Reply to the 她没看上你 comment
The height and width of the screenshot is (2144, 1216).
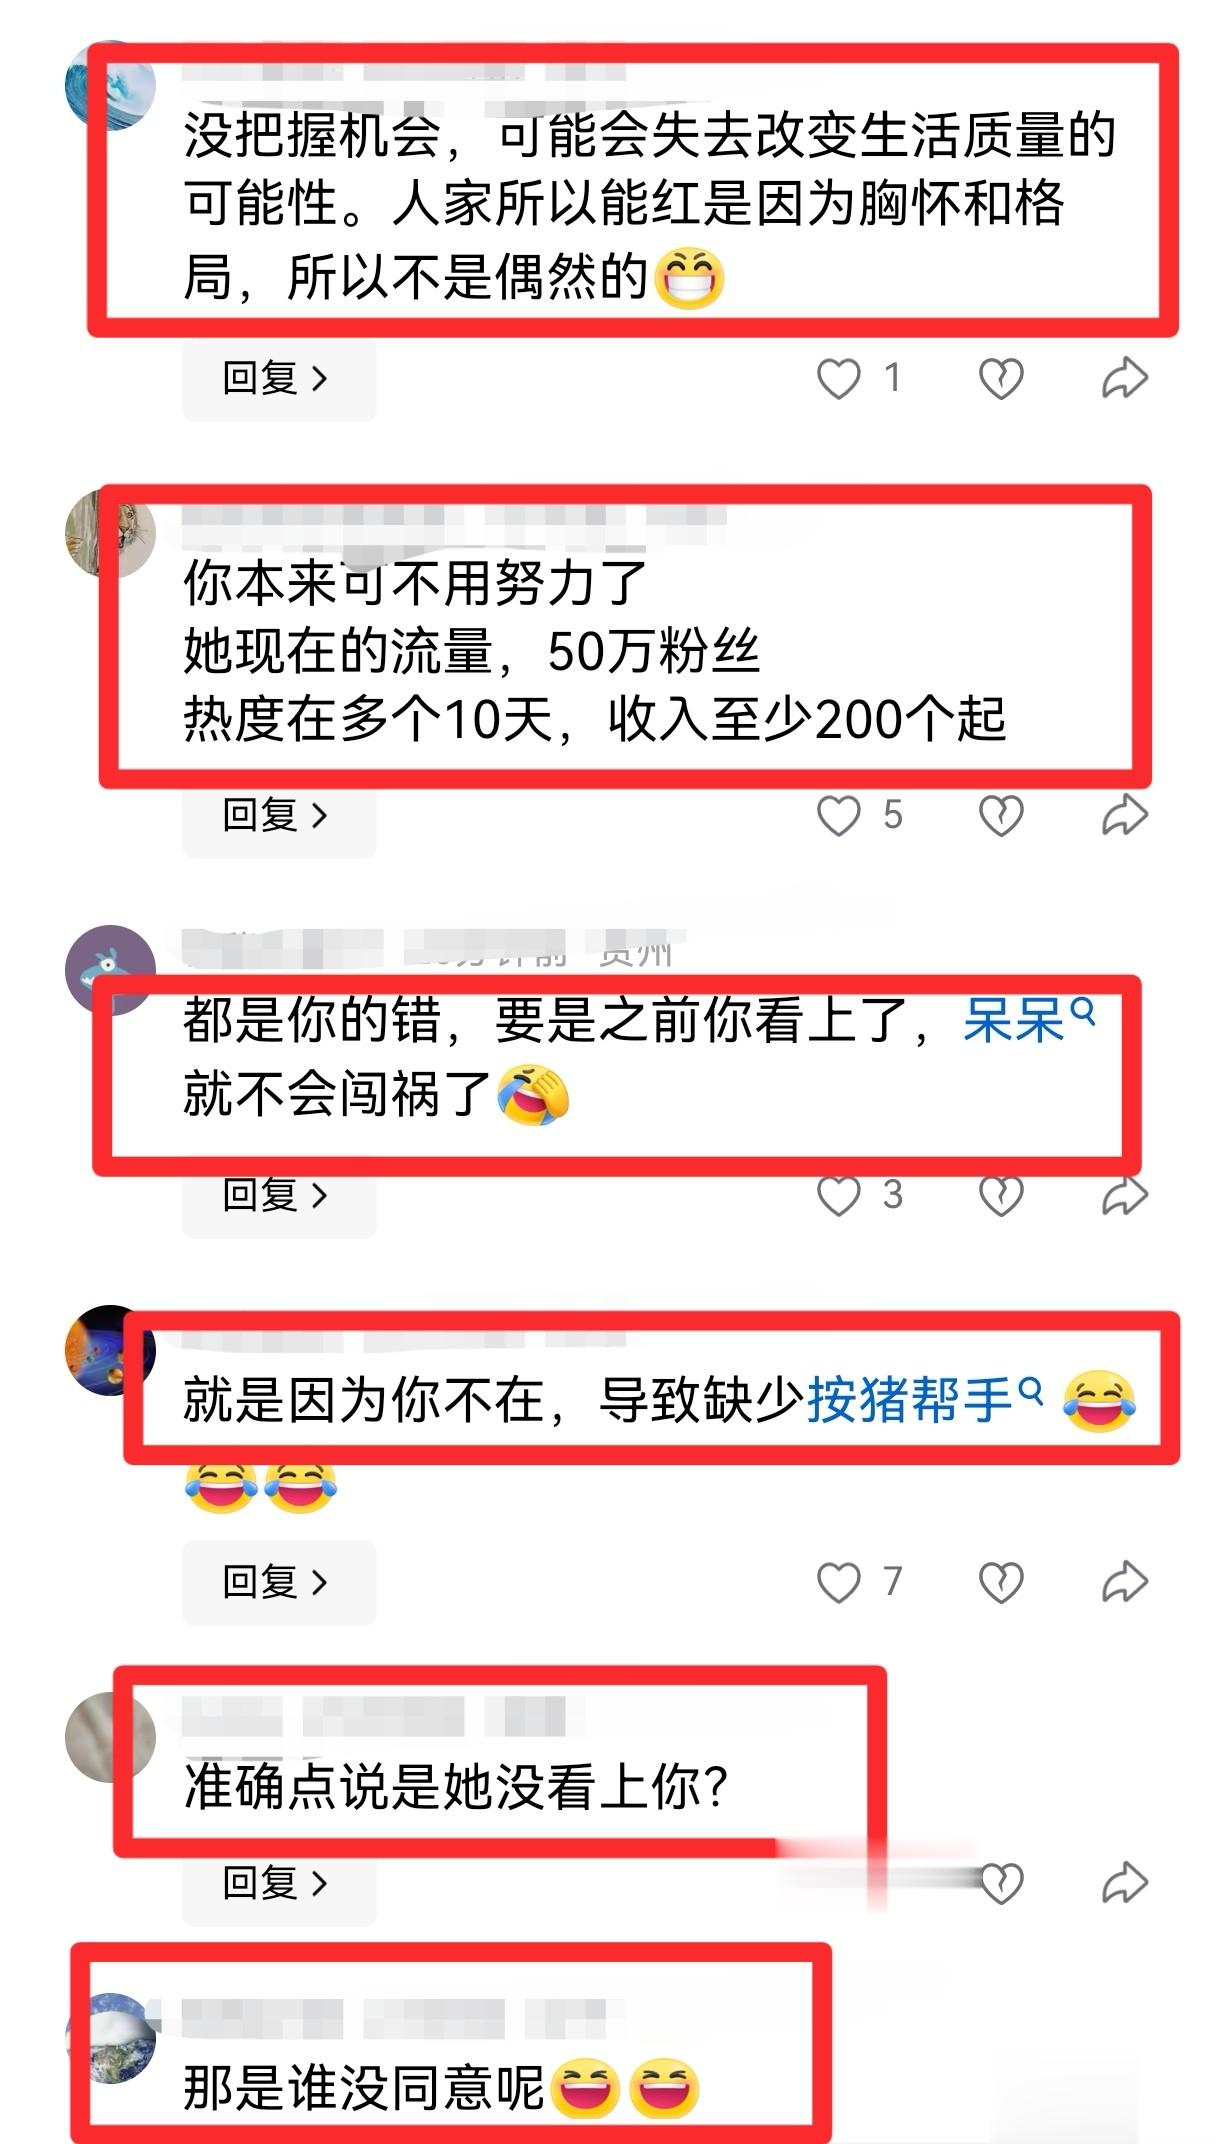pos(279,1883)
